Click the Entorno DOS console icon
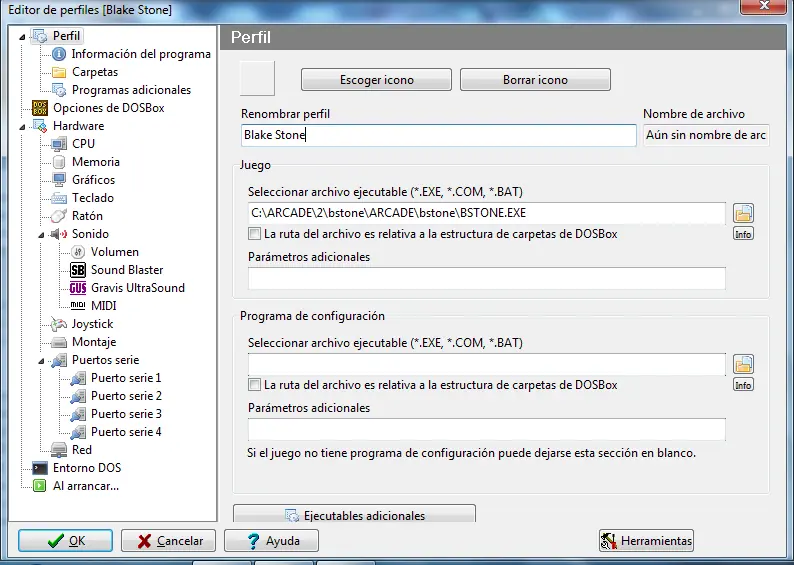The height and width of the screenshot is (565, 794). (x=40, y=468)
